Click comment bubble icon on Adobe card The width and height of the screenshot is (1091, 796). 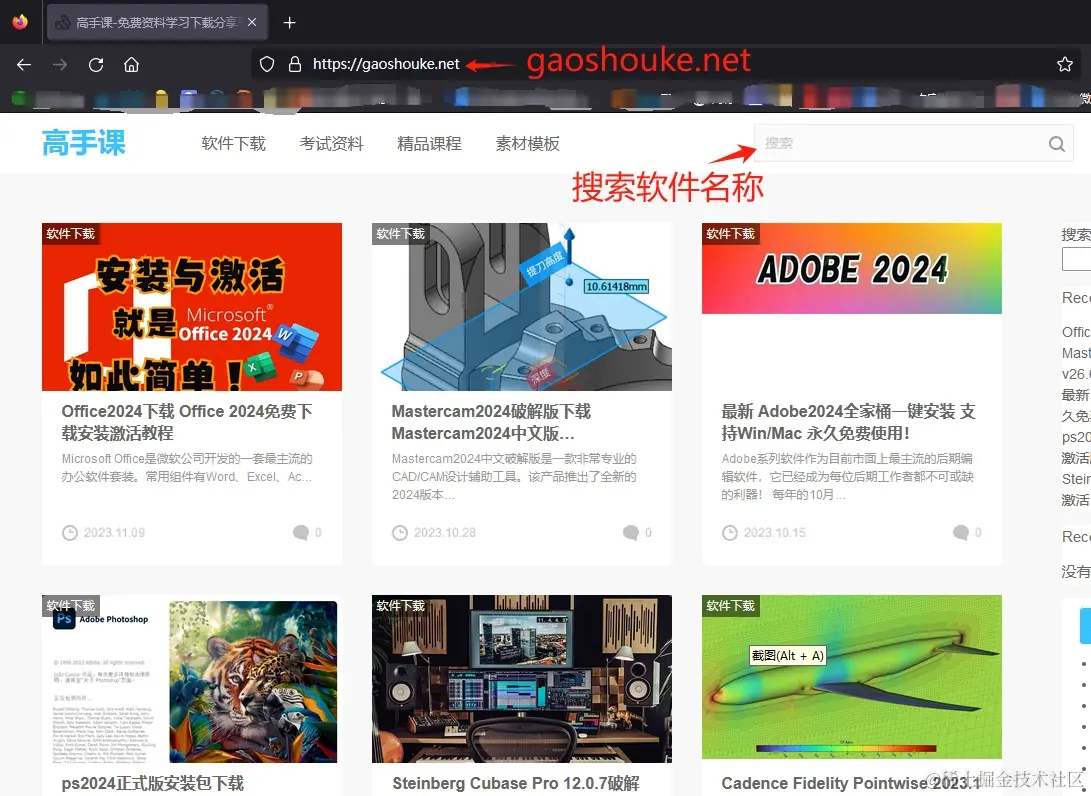[960, 533]
